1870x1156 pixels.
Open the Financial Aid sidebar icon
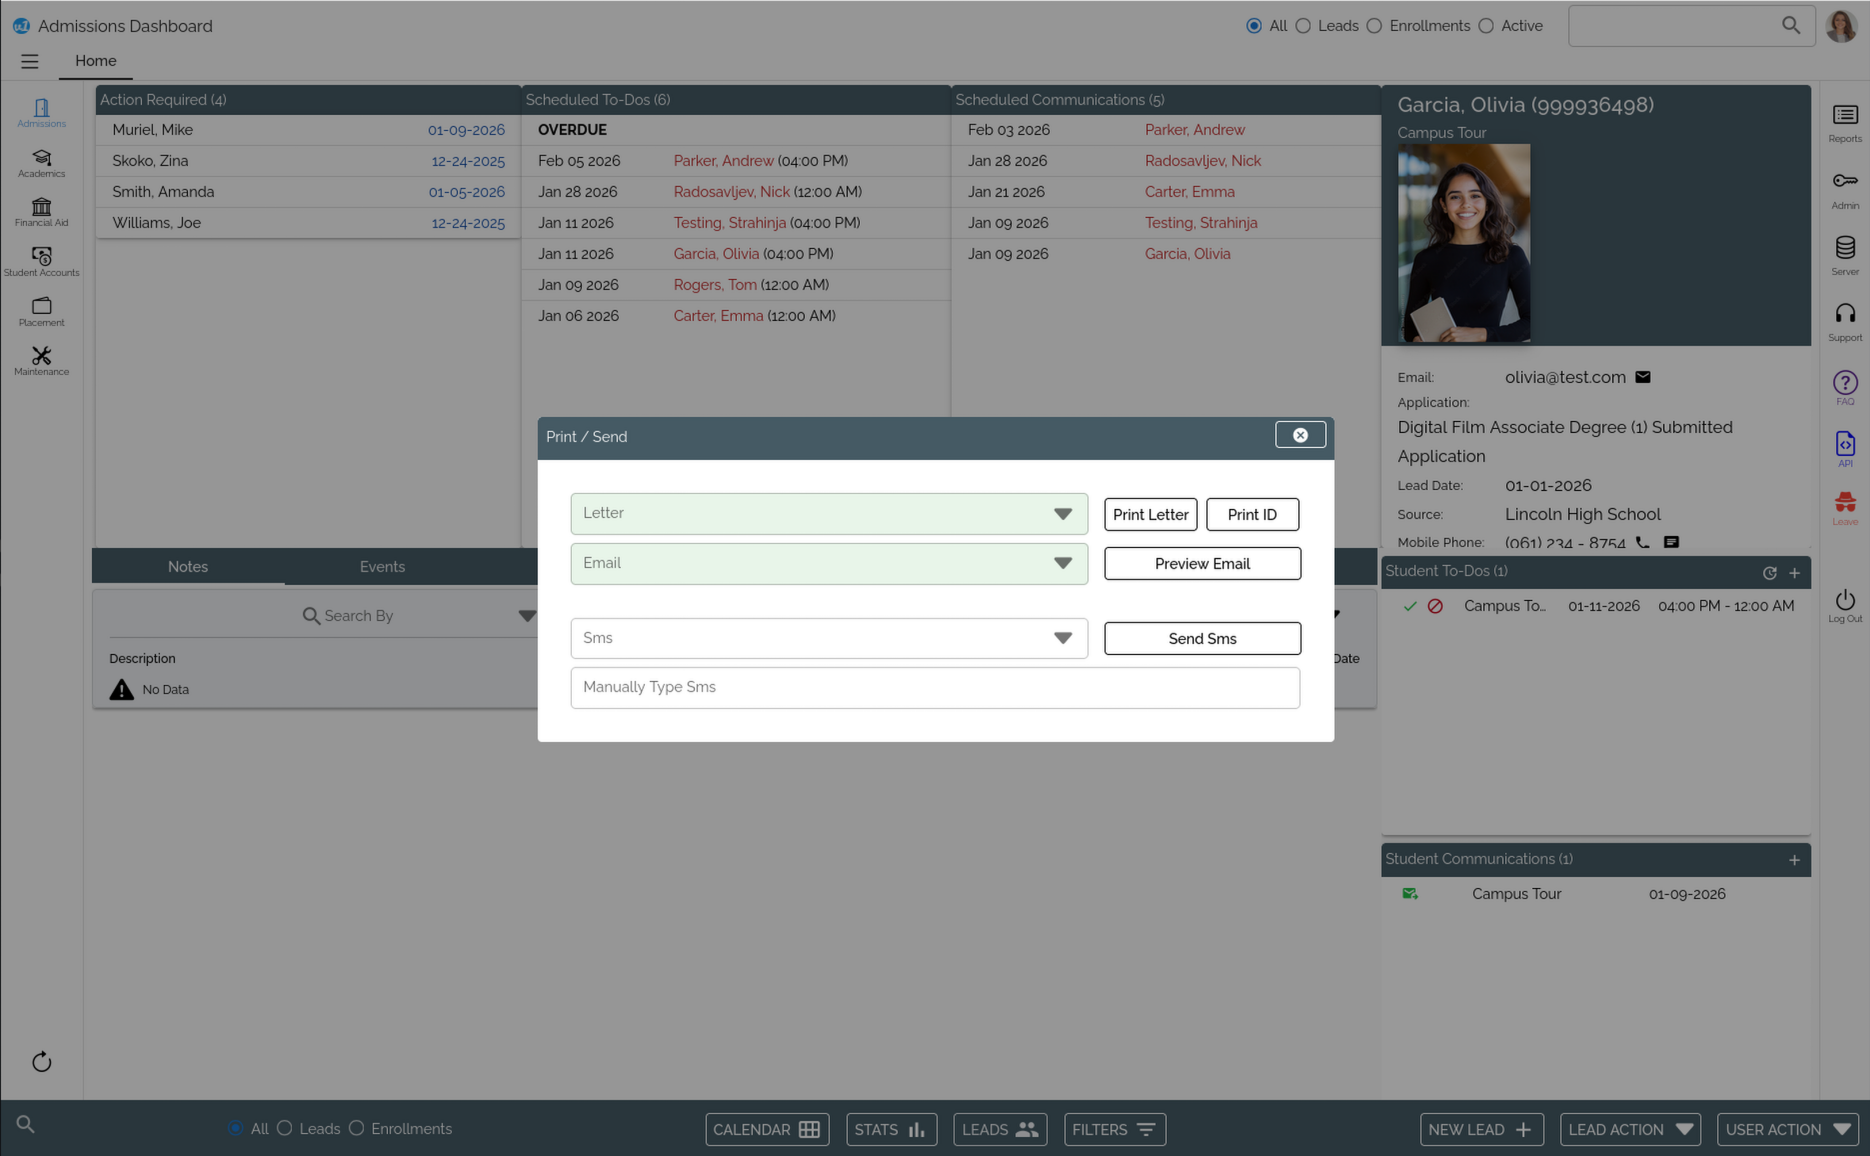click(41, 211)
